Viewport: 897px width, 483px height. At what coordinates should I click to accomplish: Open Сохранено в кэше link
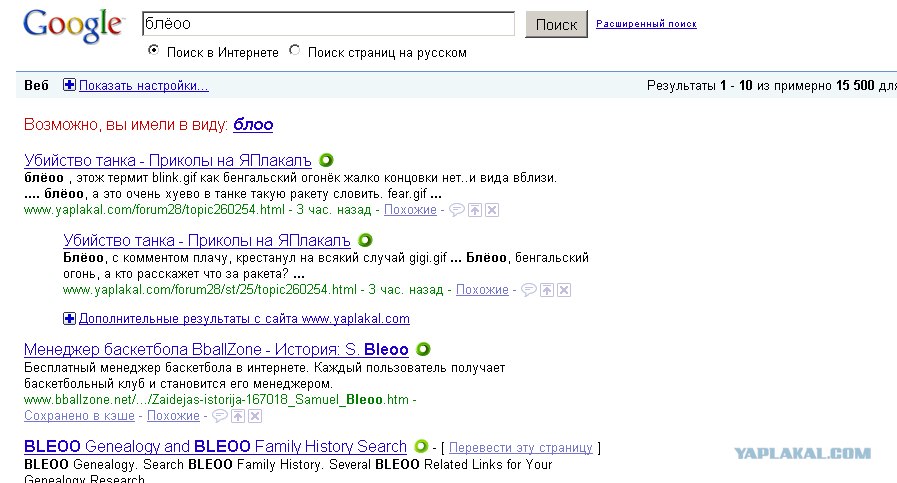click(80, 416)
